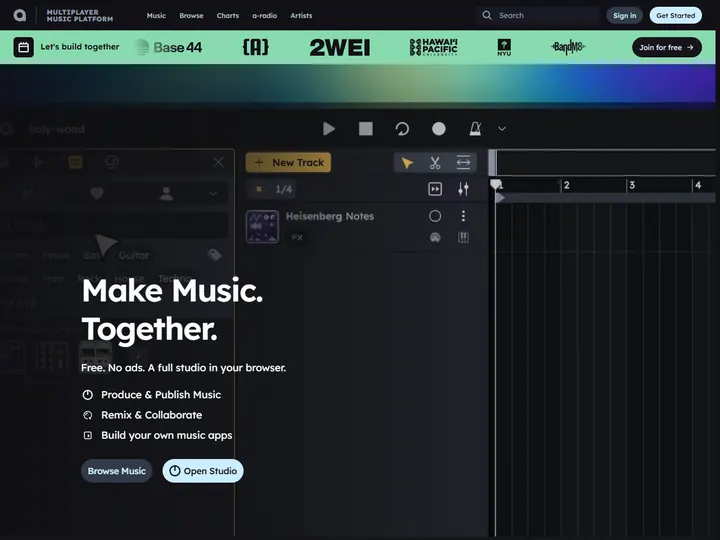Image resolution: width=720 pixels, height=540 pixels.
Task: Open a-radio from the navigation
Action: point(264,16)
